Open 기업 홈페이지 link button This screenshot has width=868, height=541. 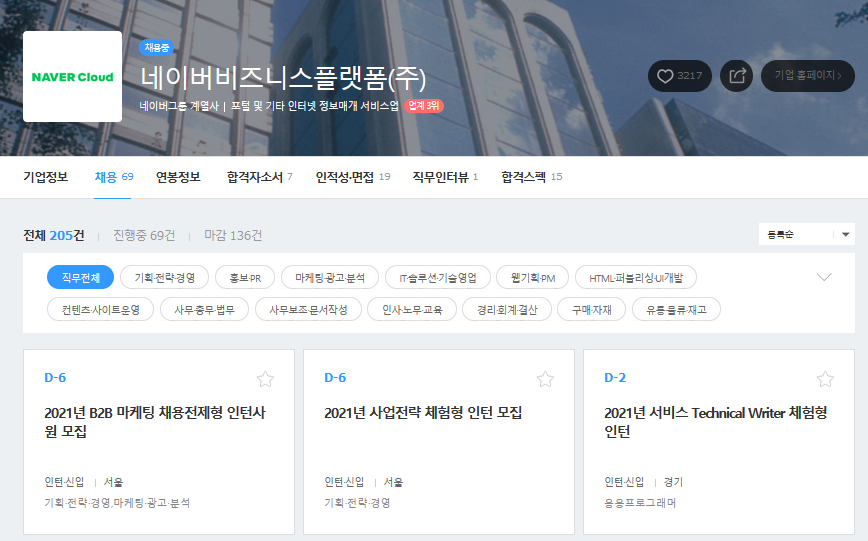coord(807,76)
